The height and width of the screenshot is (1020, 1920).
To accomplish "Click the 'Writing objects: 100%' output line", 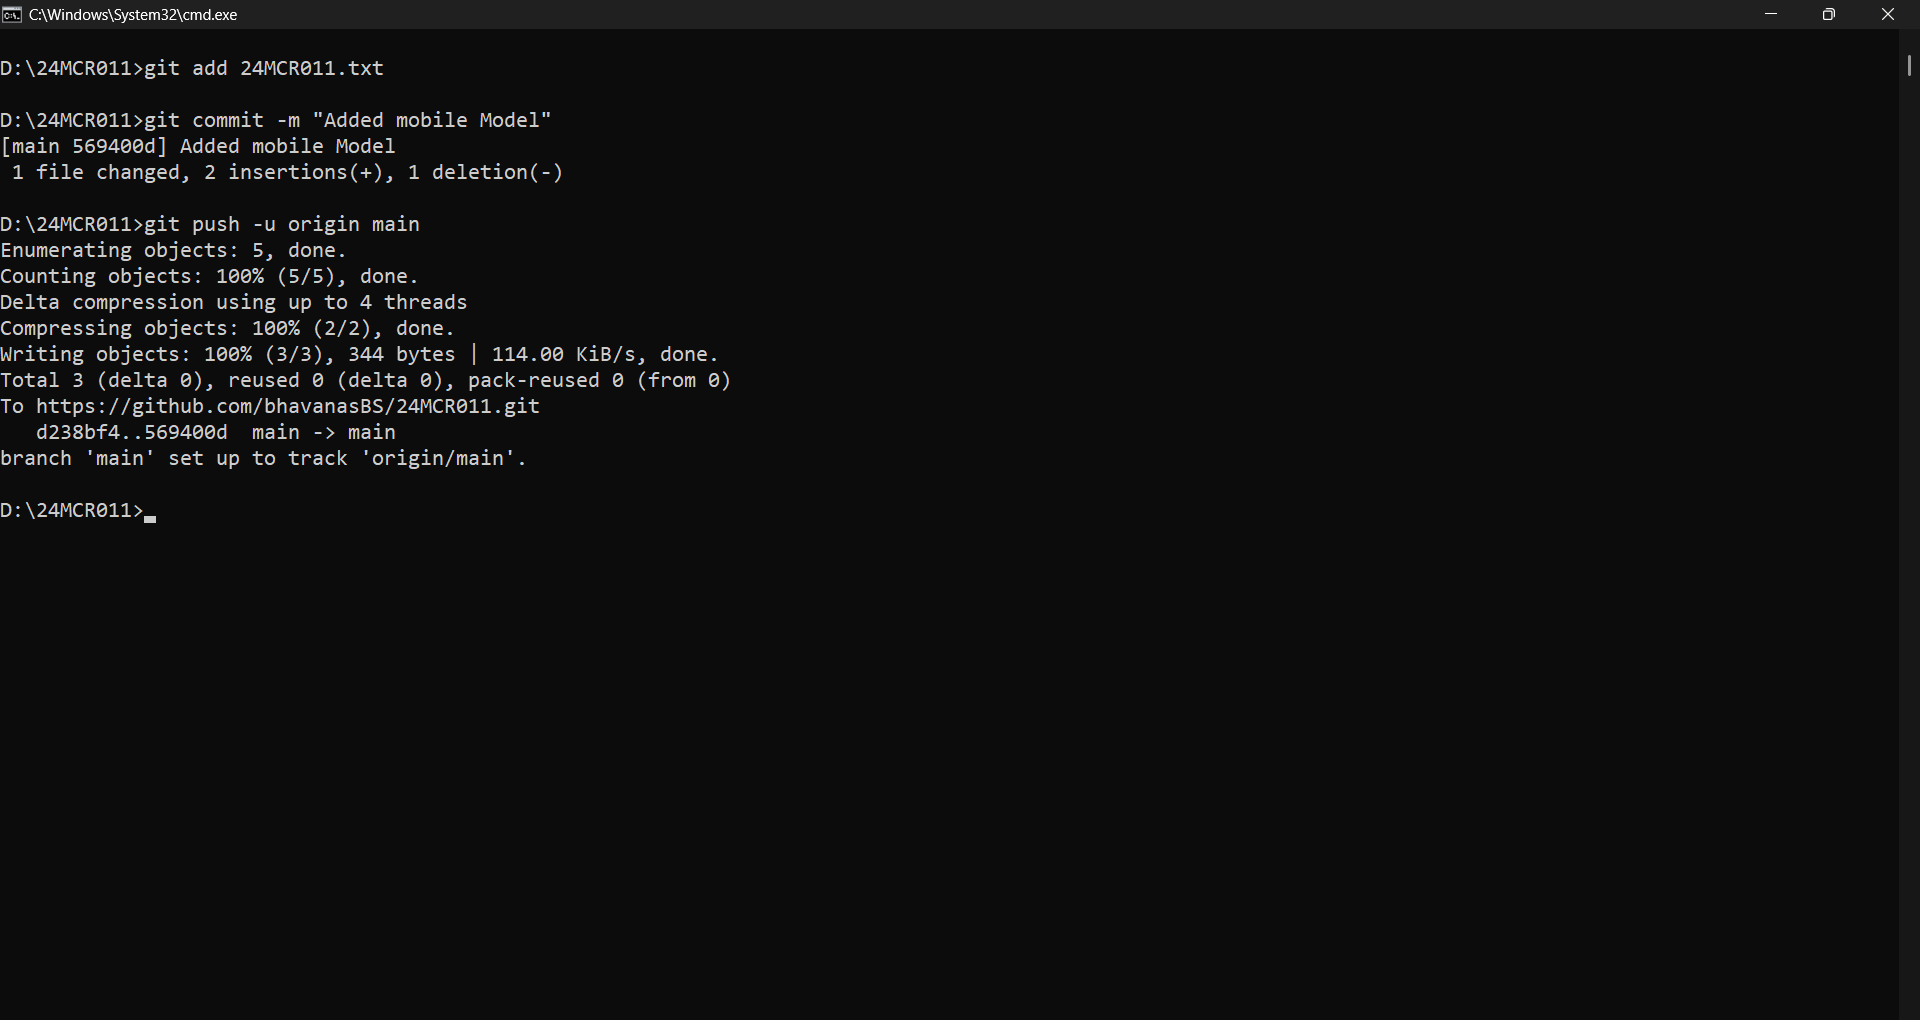I will coord(360,354).
